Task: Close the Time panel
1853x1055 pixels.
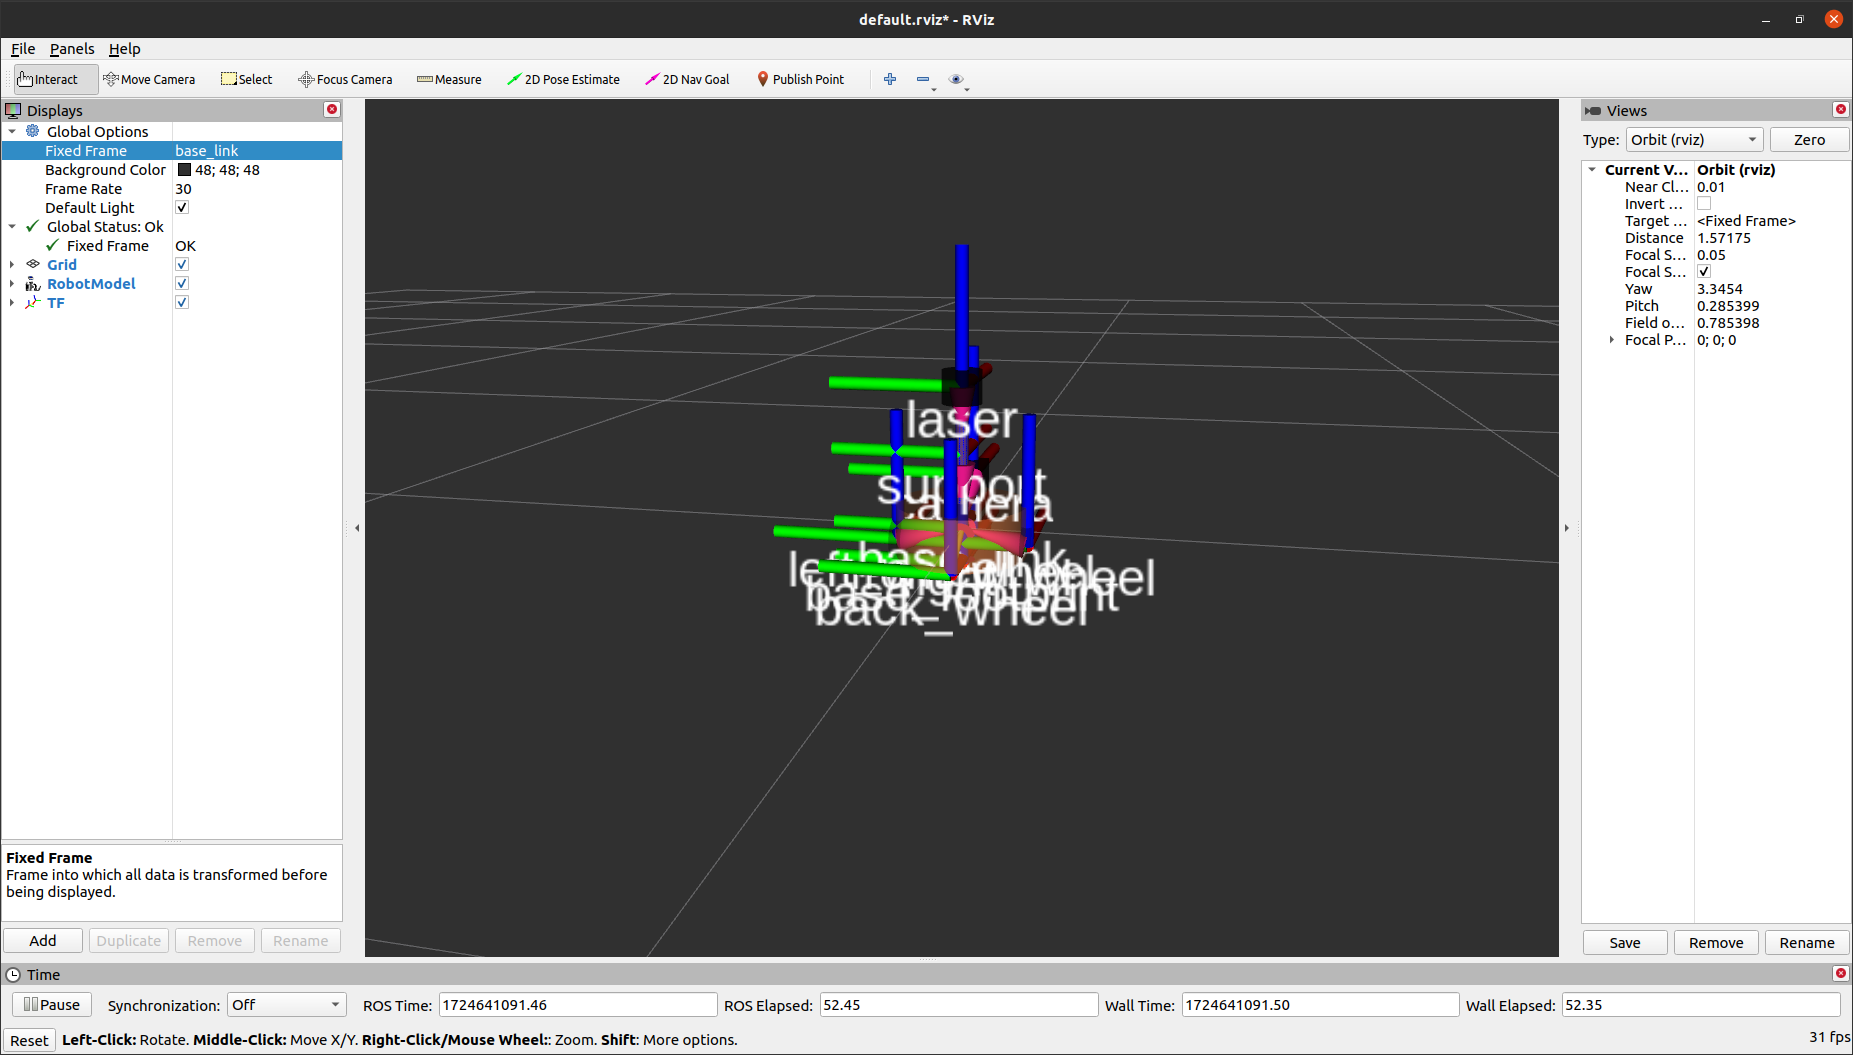Action: coord(1840,973)
